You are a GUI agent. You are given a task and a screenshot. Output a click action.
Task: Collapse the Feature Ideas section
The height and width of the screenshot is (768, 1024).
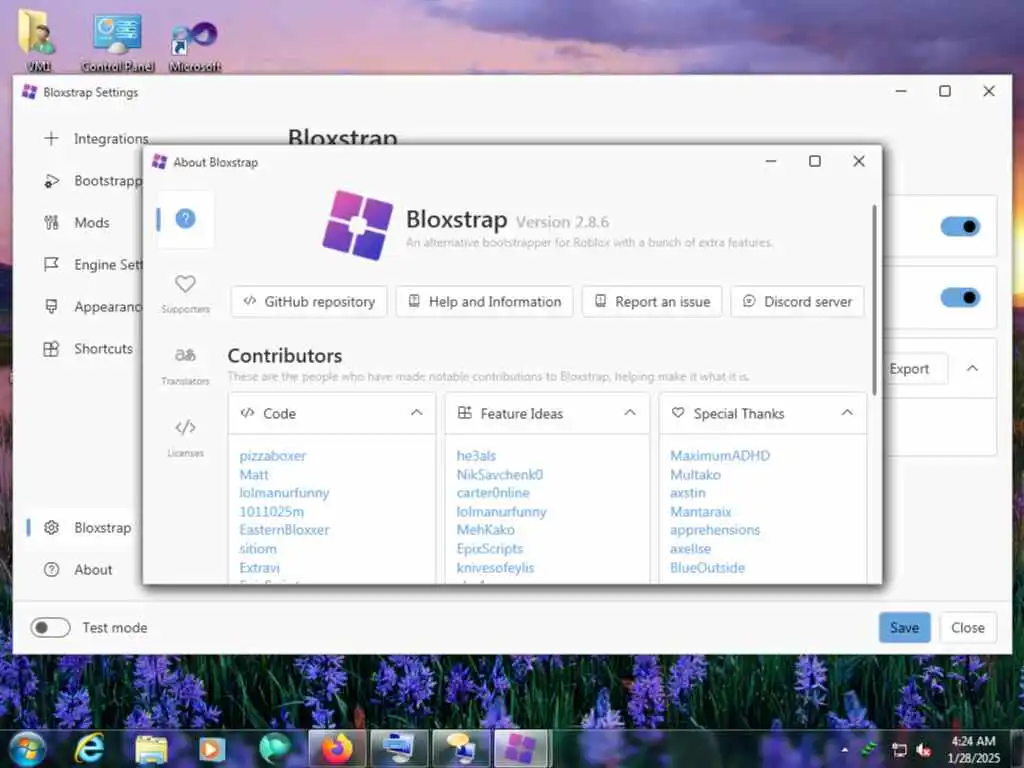click(x=630, y=413)
